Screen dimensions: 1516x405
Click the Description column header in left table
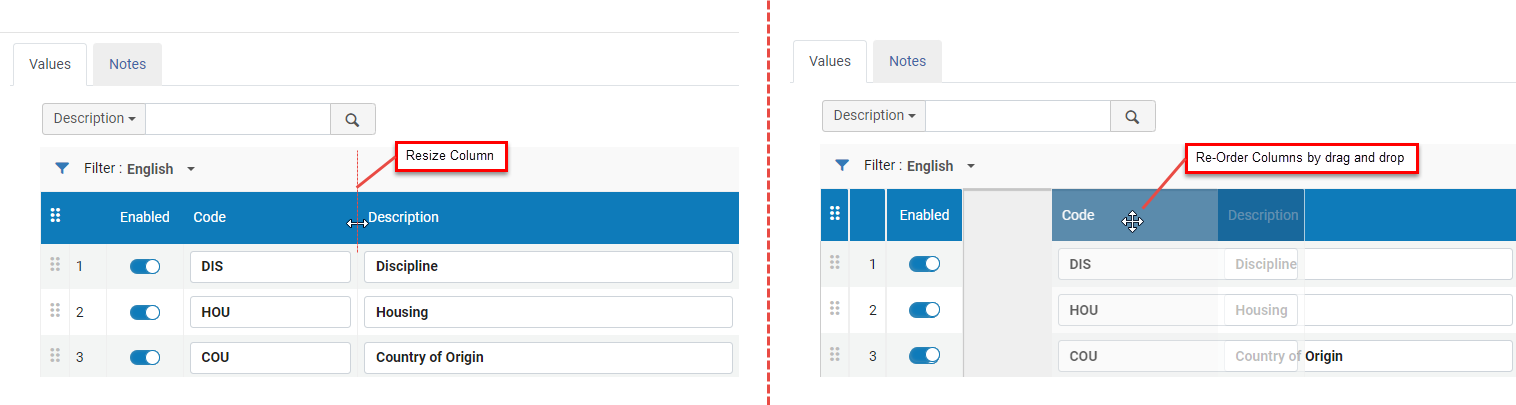click(404, 217)
